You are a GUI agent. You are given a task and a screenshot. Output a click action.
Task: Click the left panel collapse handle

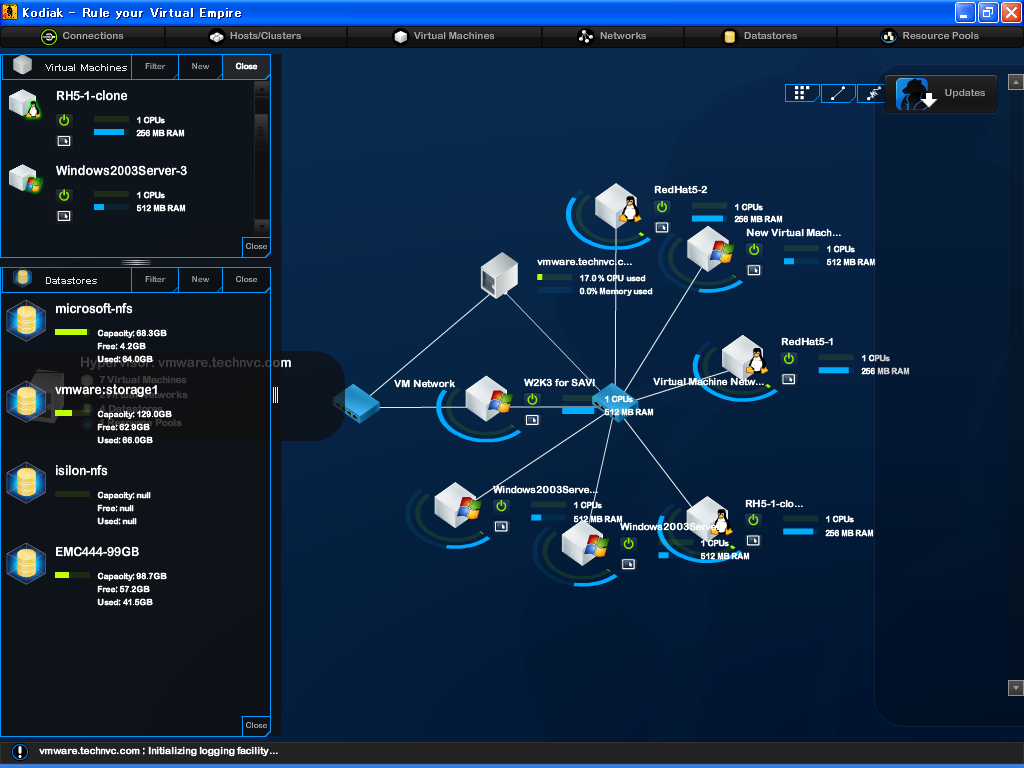[276, 394]
